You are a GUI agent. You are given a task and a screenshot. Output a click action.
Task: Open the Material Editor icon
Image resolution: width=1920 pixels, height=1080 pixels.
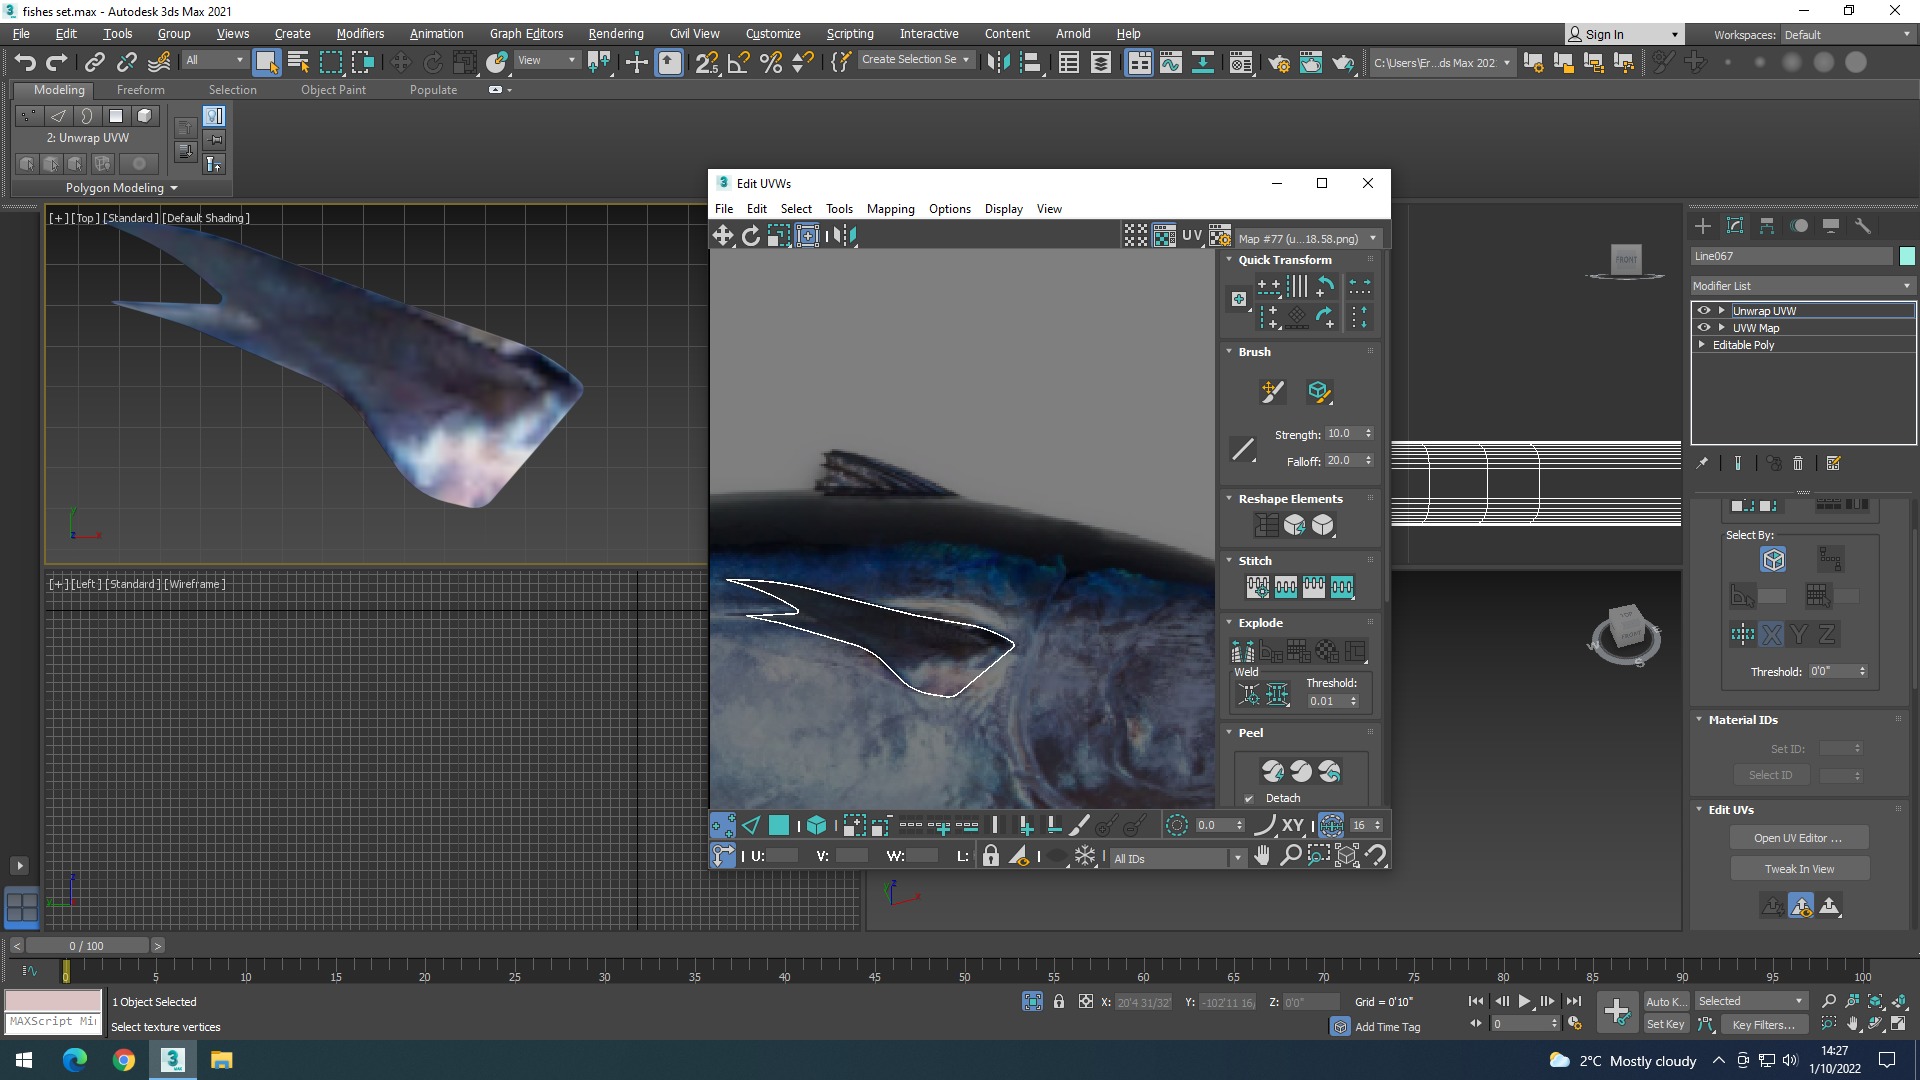click(x=1241, y=62)
